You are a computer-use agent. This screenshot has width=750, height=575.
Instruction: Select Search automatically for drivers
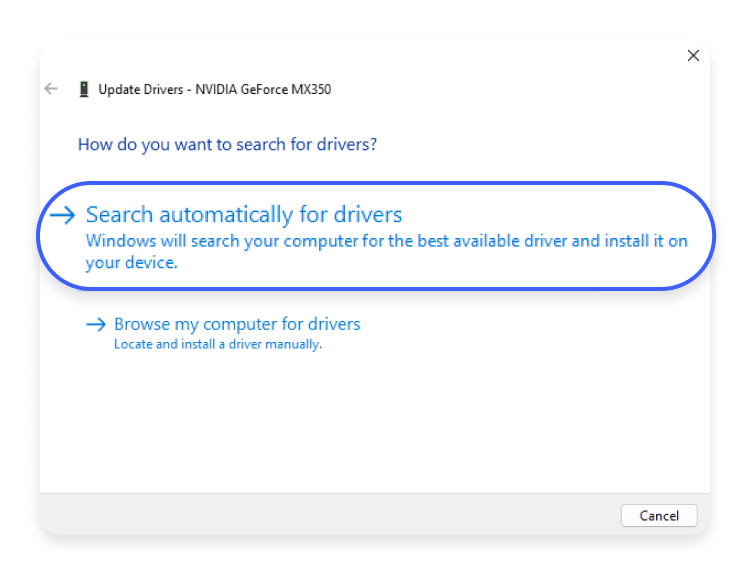(243, 215)
